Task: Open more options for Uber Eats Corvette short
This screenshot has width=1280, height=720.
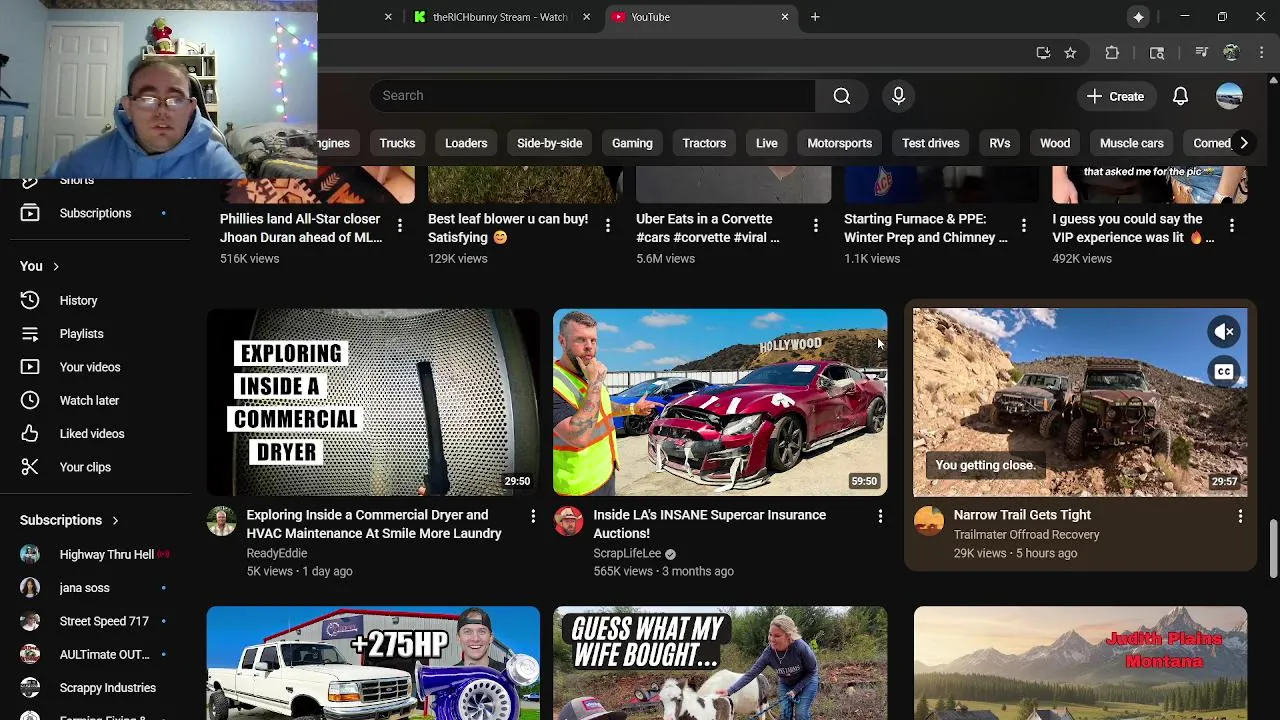Action: click(x=816, y=227)
